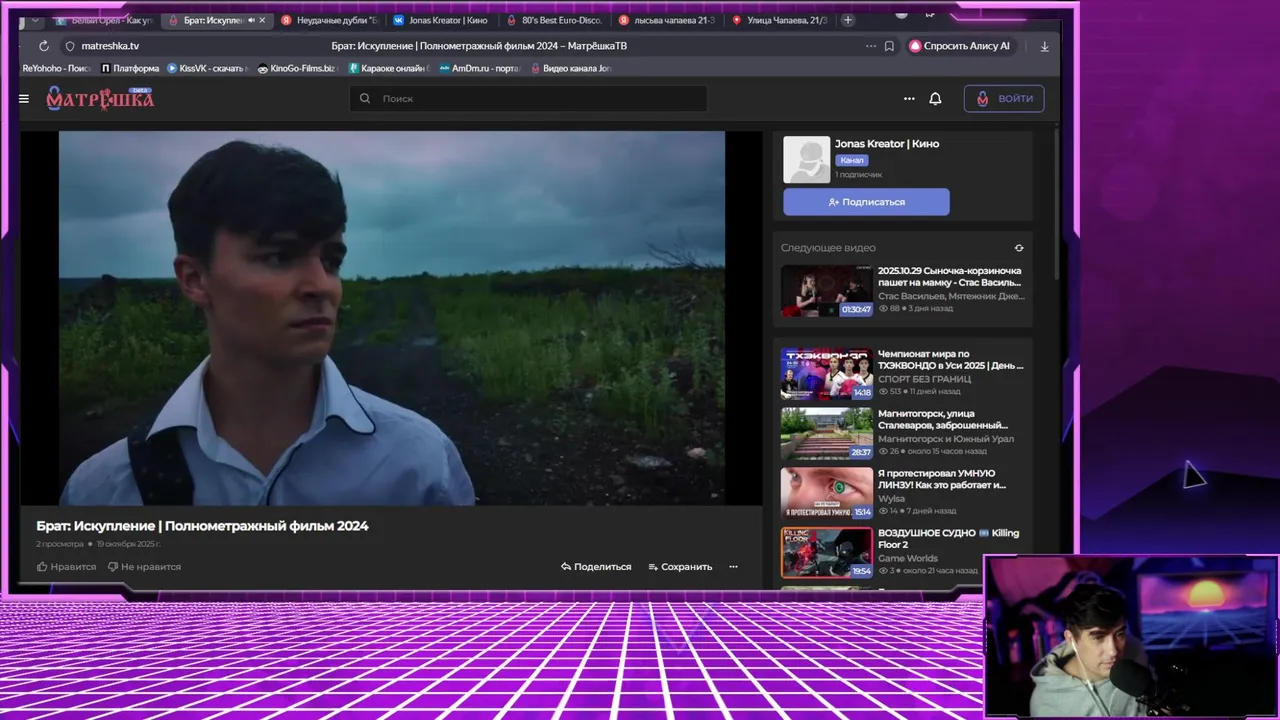This screenshot has width=1280, height=720.
Task: Open Видео канала bookmark
Action: [571, 69]
